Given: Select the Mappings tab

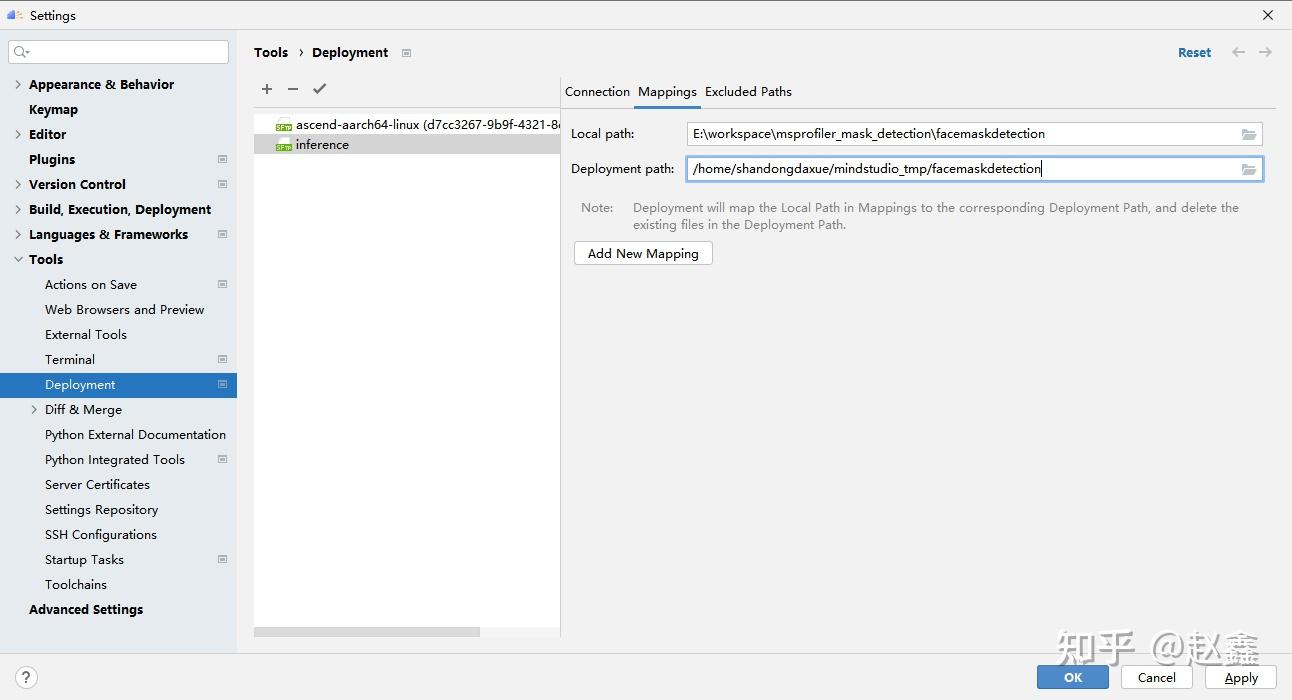Looking at the screenshot, I should coord(667,91).
